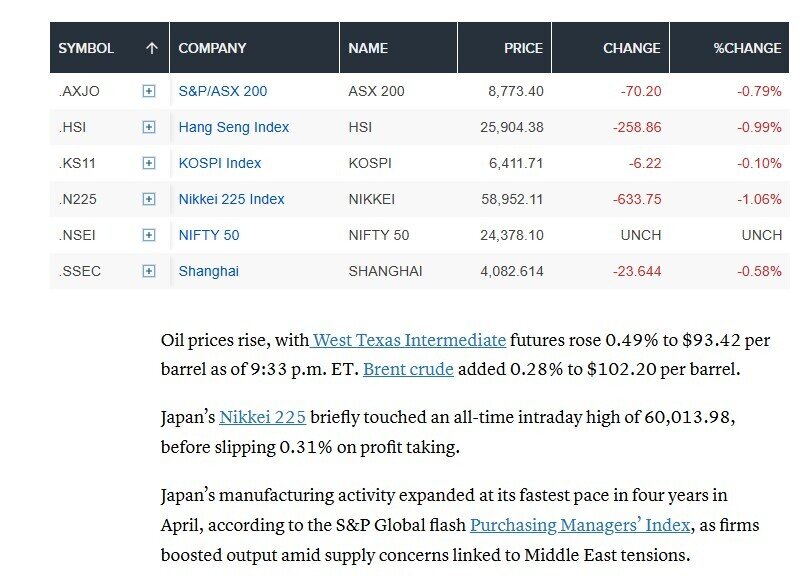Open the S&P/ASX 200 link
802x581 pixels.
[223, 91]
